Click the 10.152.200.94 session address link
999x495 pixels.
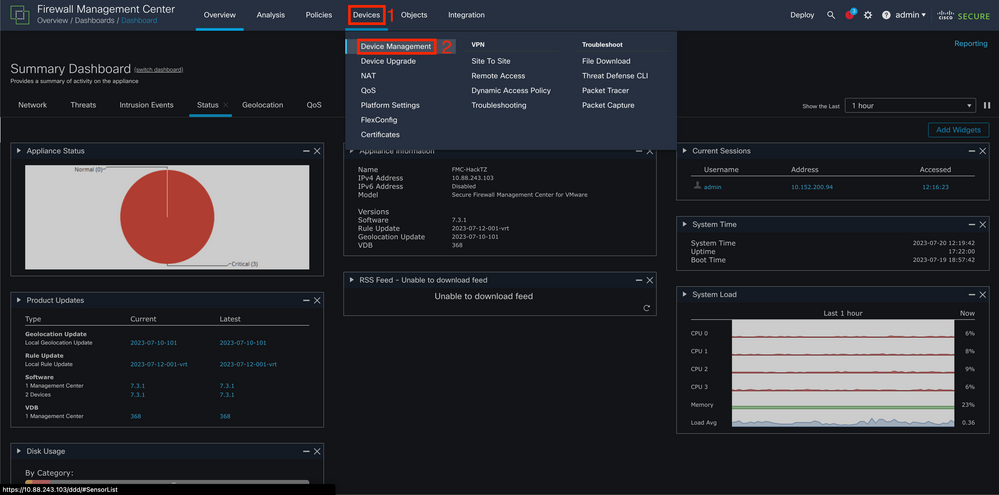(812, 187)
